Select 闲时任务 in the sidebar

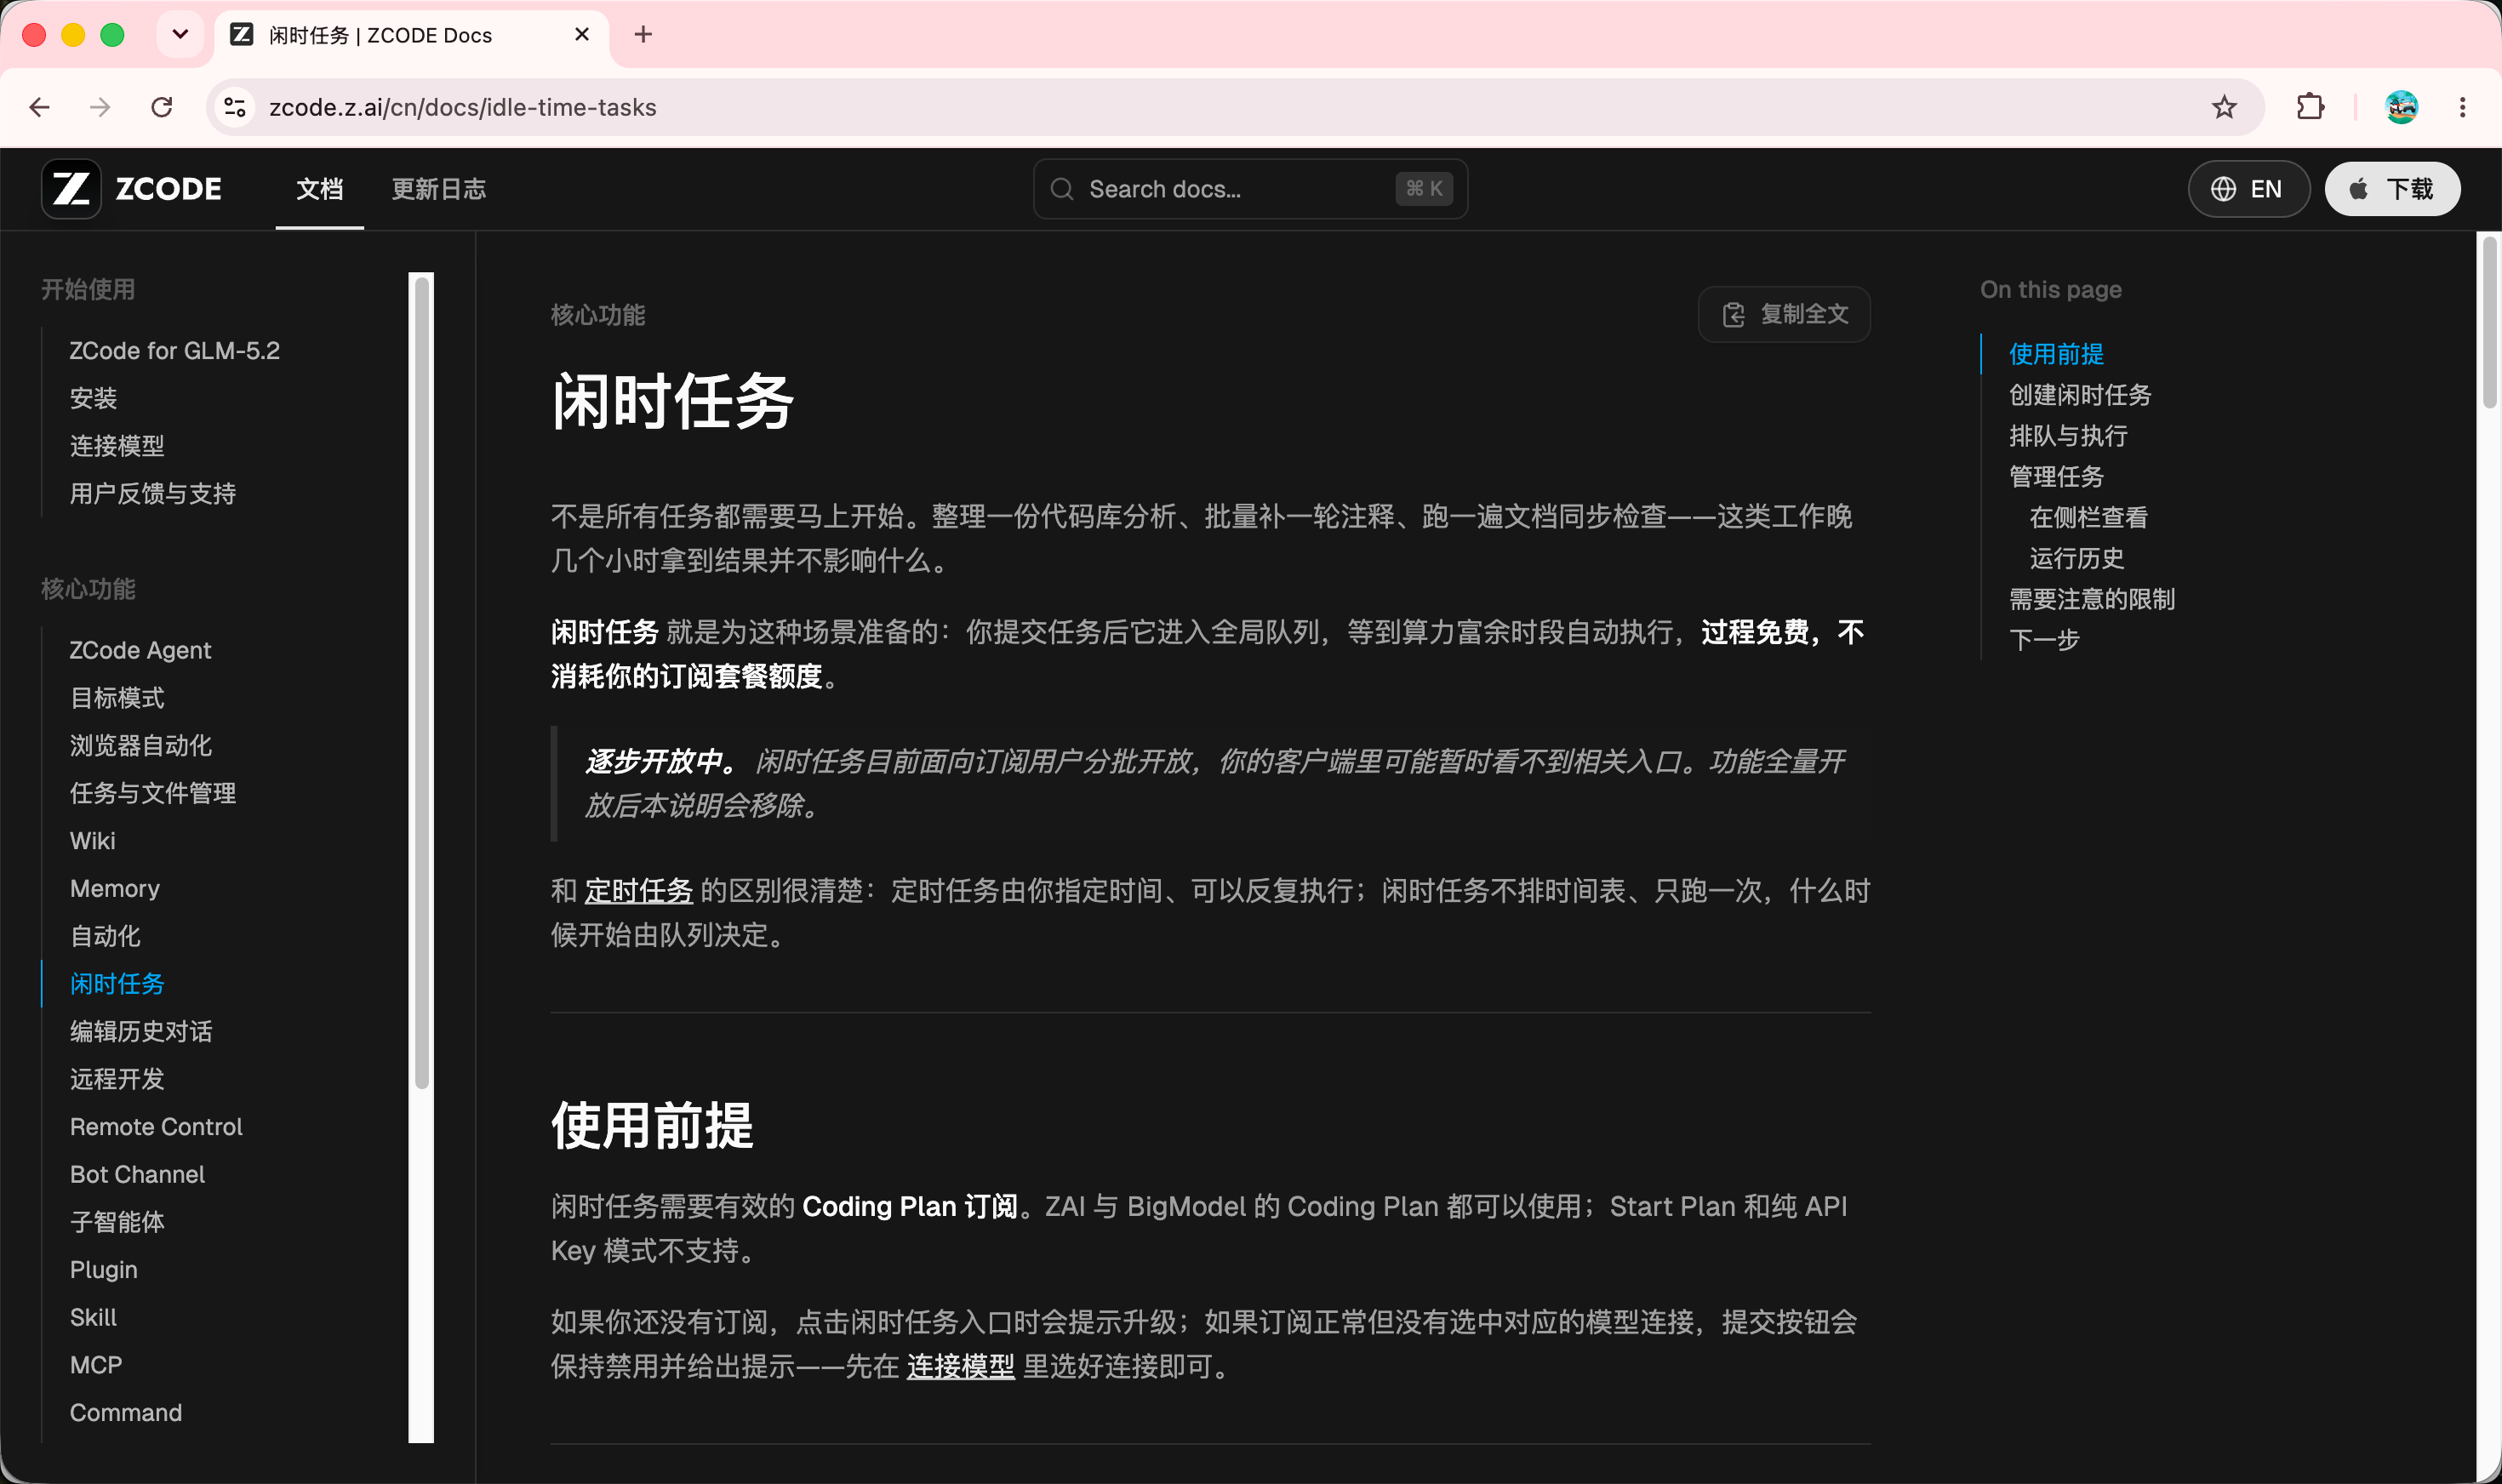[x=117, y=984]
